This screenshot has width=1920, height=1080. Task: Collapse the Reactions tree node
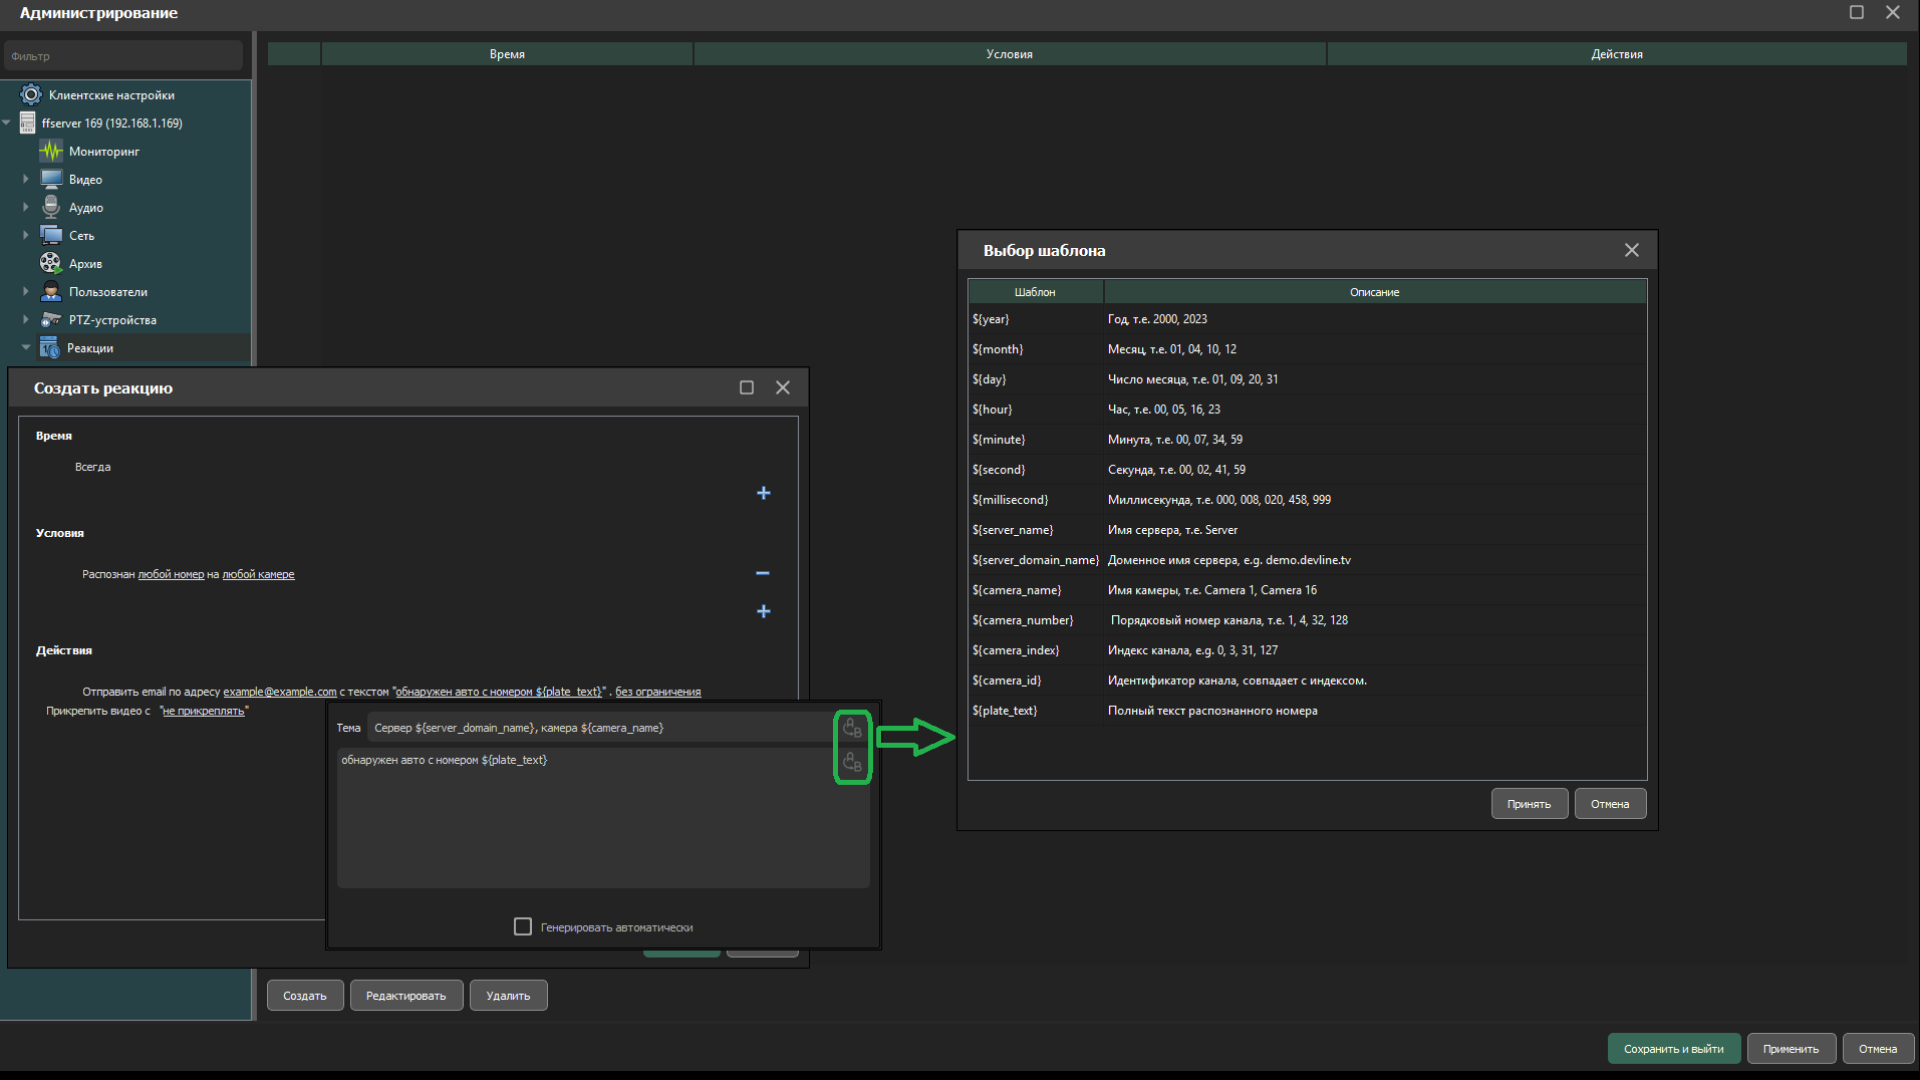click(26, 348)
